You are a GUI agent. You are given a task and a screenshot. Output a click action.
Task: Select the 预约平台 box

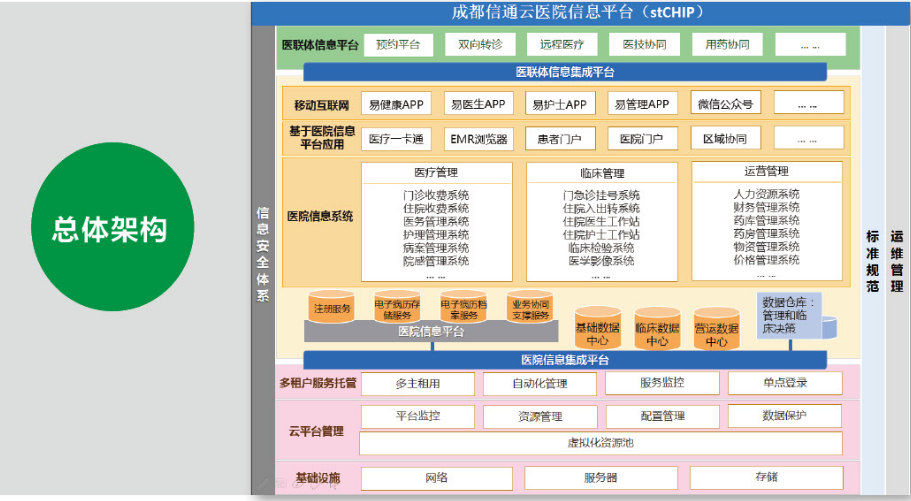click(x=399, y=45)
